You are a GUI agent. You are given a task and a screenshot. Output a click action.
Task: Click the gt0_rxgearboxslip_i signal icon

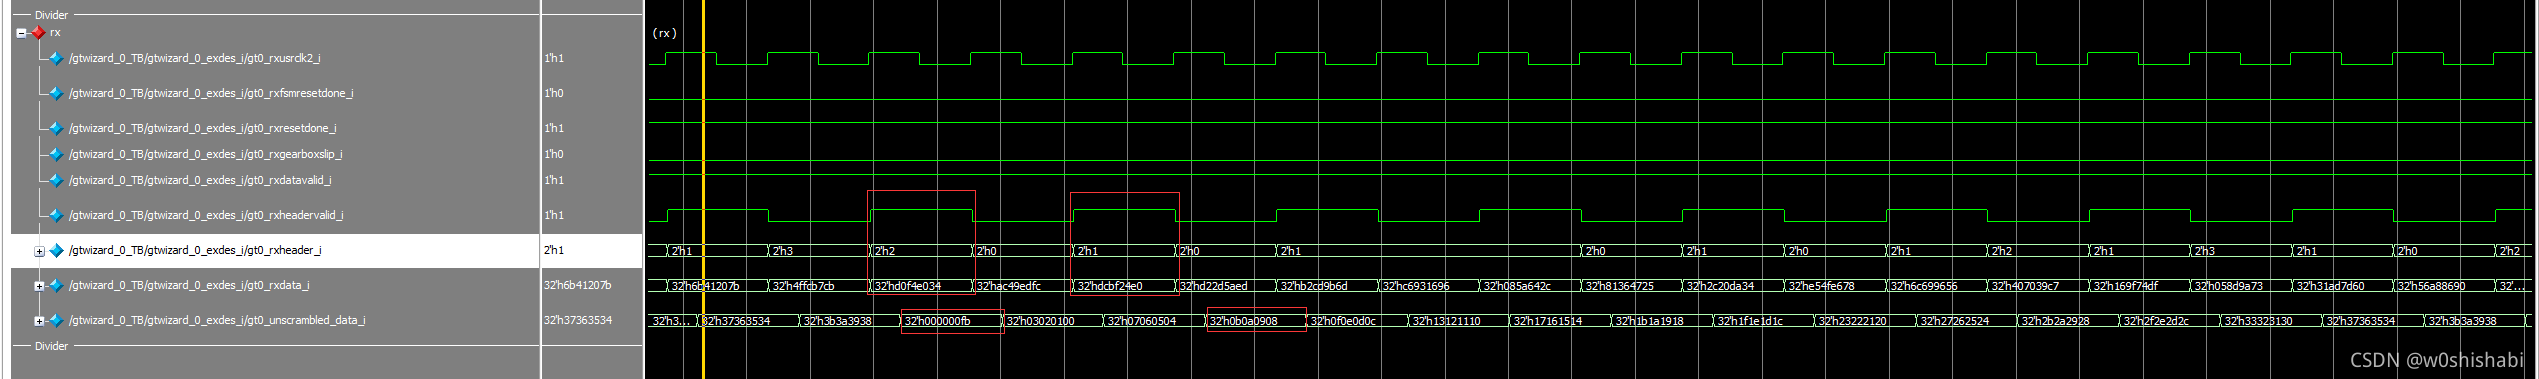[x=56, y=154]
